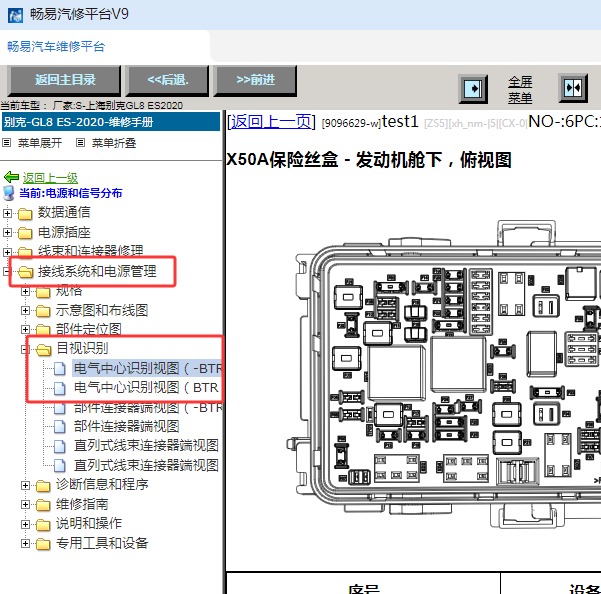Select the 说明和操作 tree item
Image resolution: width=601 pixels, height=594 pixels.
click(x=89, y=523)
